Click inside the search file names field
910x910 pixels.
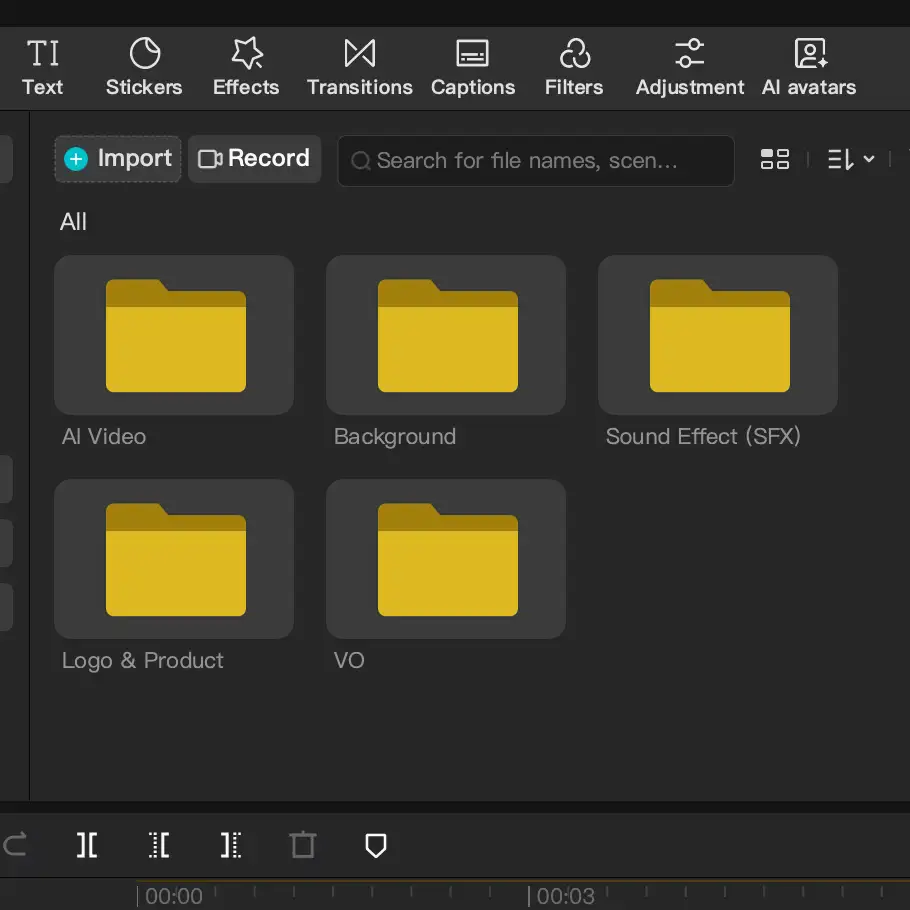click(520, 161)
